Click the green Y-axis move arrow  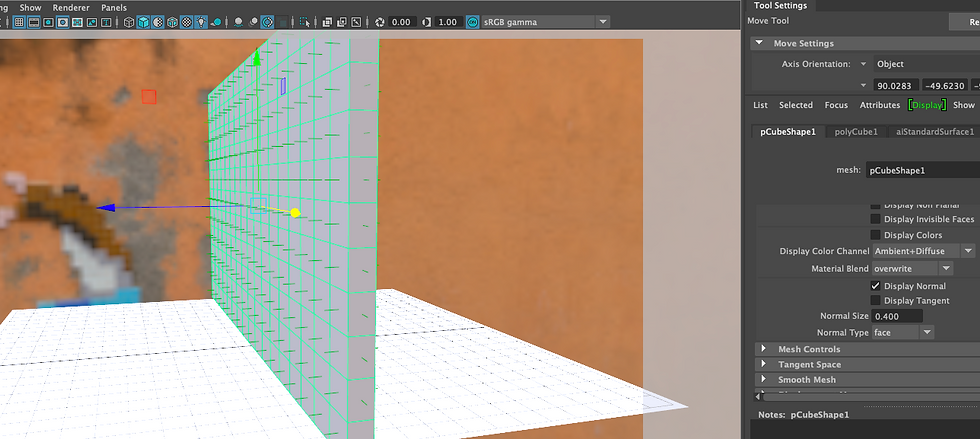(256, 58)
